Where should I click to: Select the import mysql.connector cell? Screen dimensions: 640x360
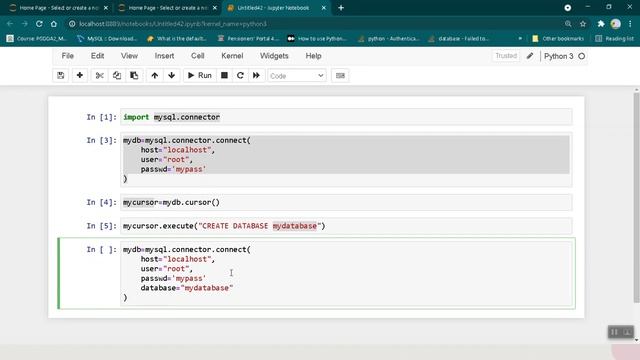(346, 117)
